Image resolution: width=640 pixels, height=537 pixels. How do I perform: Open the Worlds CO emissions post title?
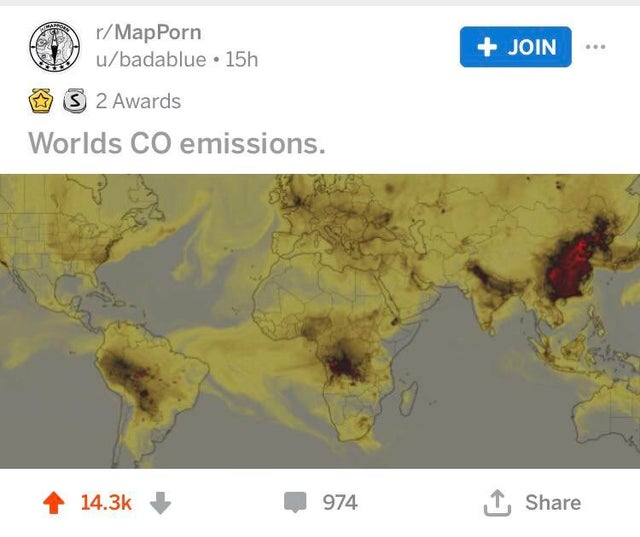pyautogui.click(x=177, y=143)
